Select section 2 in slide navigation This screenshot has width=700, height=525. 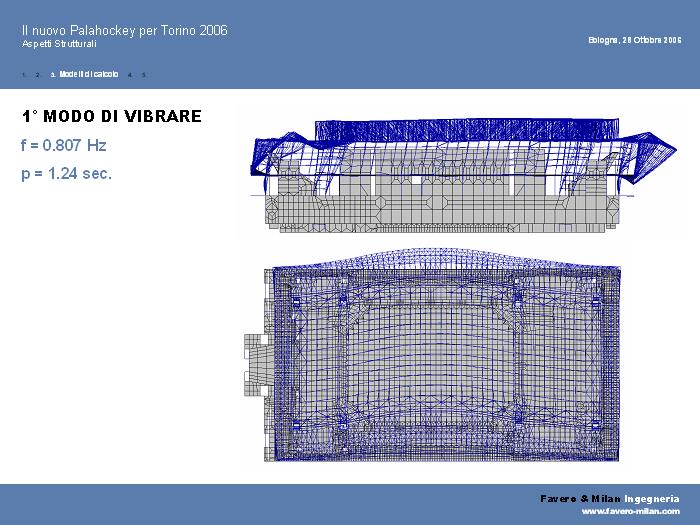(x=37, y=75)
